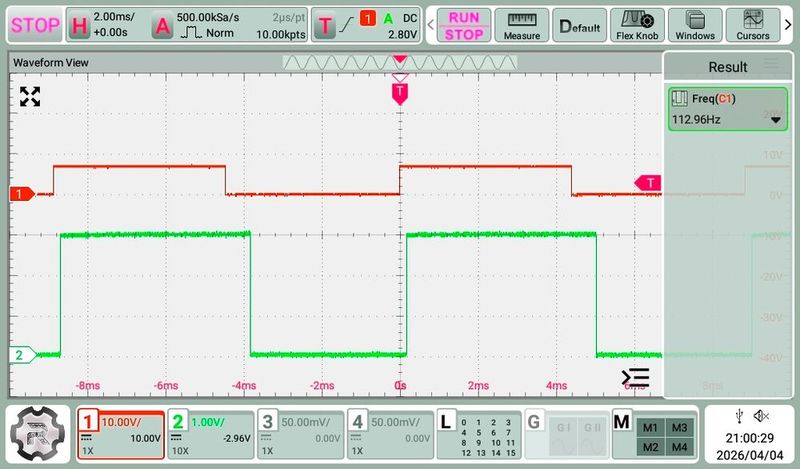Click channel 2 offset -2.96V value
Screen dimensions: 800x469
pyautogui.click(x=237, y=438)
